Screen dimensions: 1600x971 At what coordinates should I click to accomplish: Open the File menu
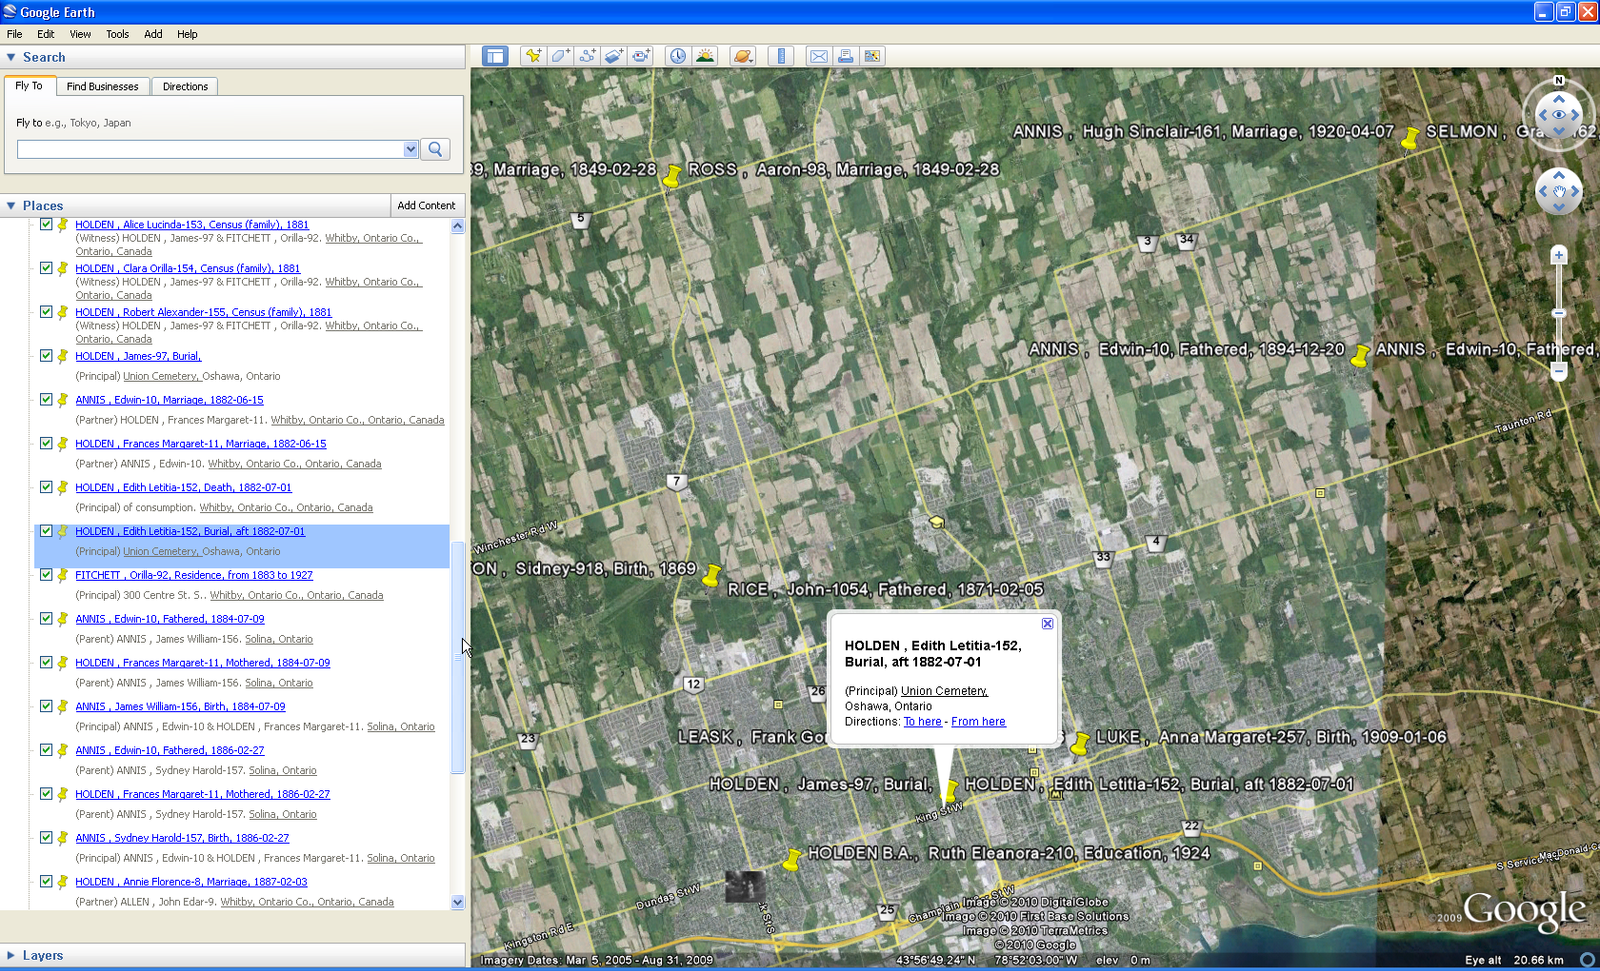click(14, 34)
